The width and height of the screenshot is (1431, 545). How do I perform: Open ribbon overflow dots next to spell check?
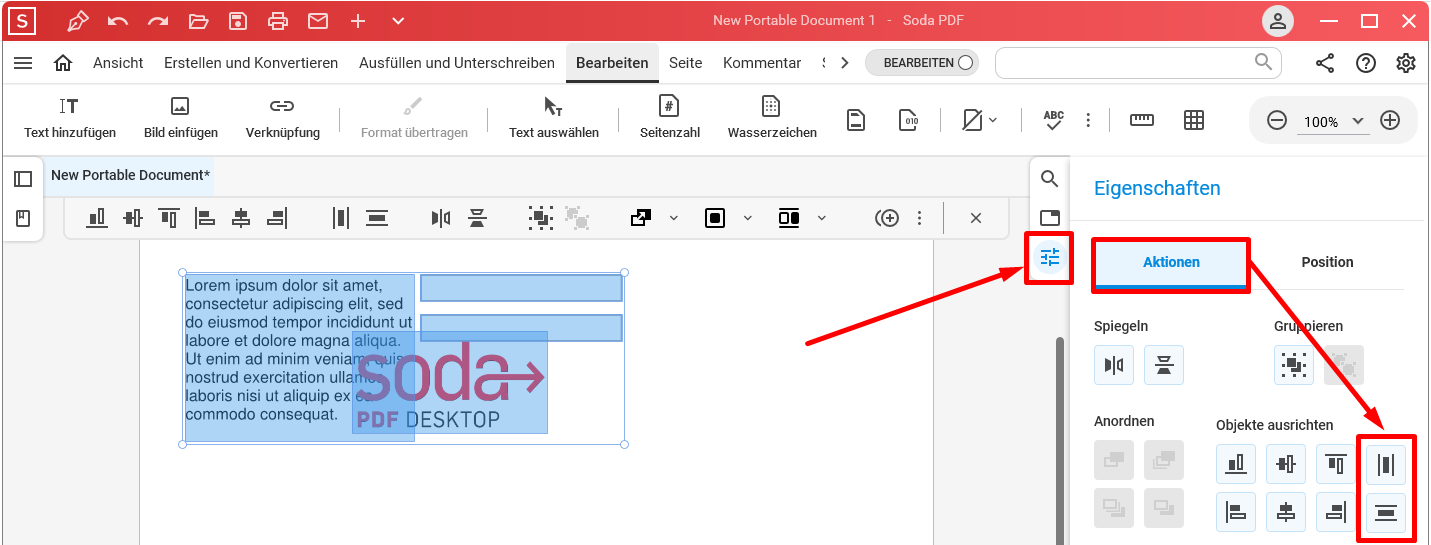coord(1088,120)
